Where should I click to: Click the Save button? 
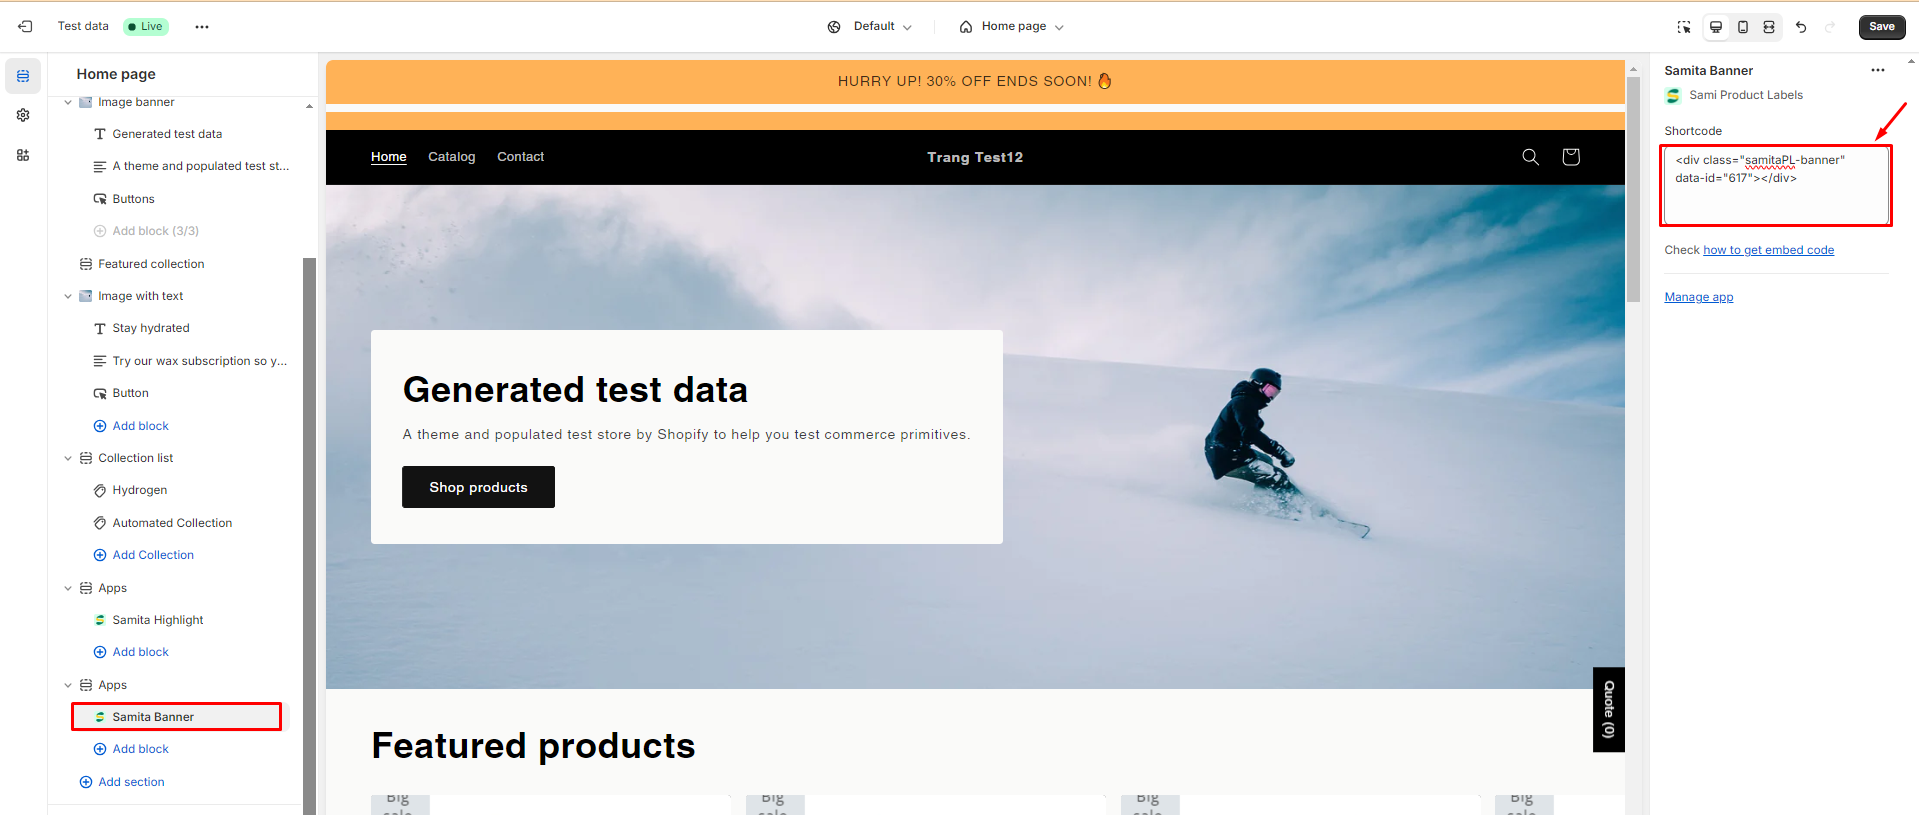pyautogui.click(x=1881, y=27)
